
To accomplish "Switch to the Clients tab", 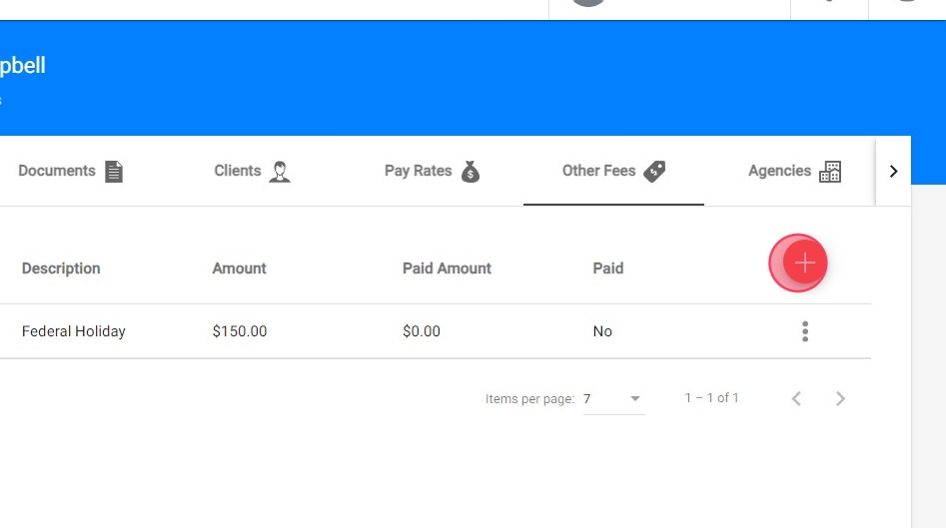I will click(252, 171).
